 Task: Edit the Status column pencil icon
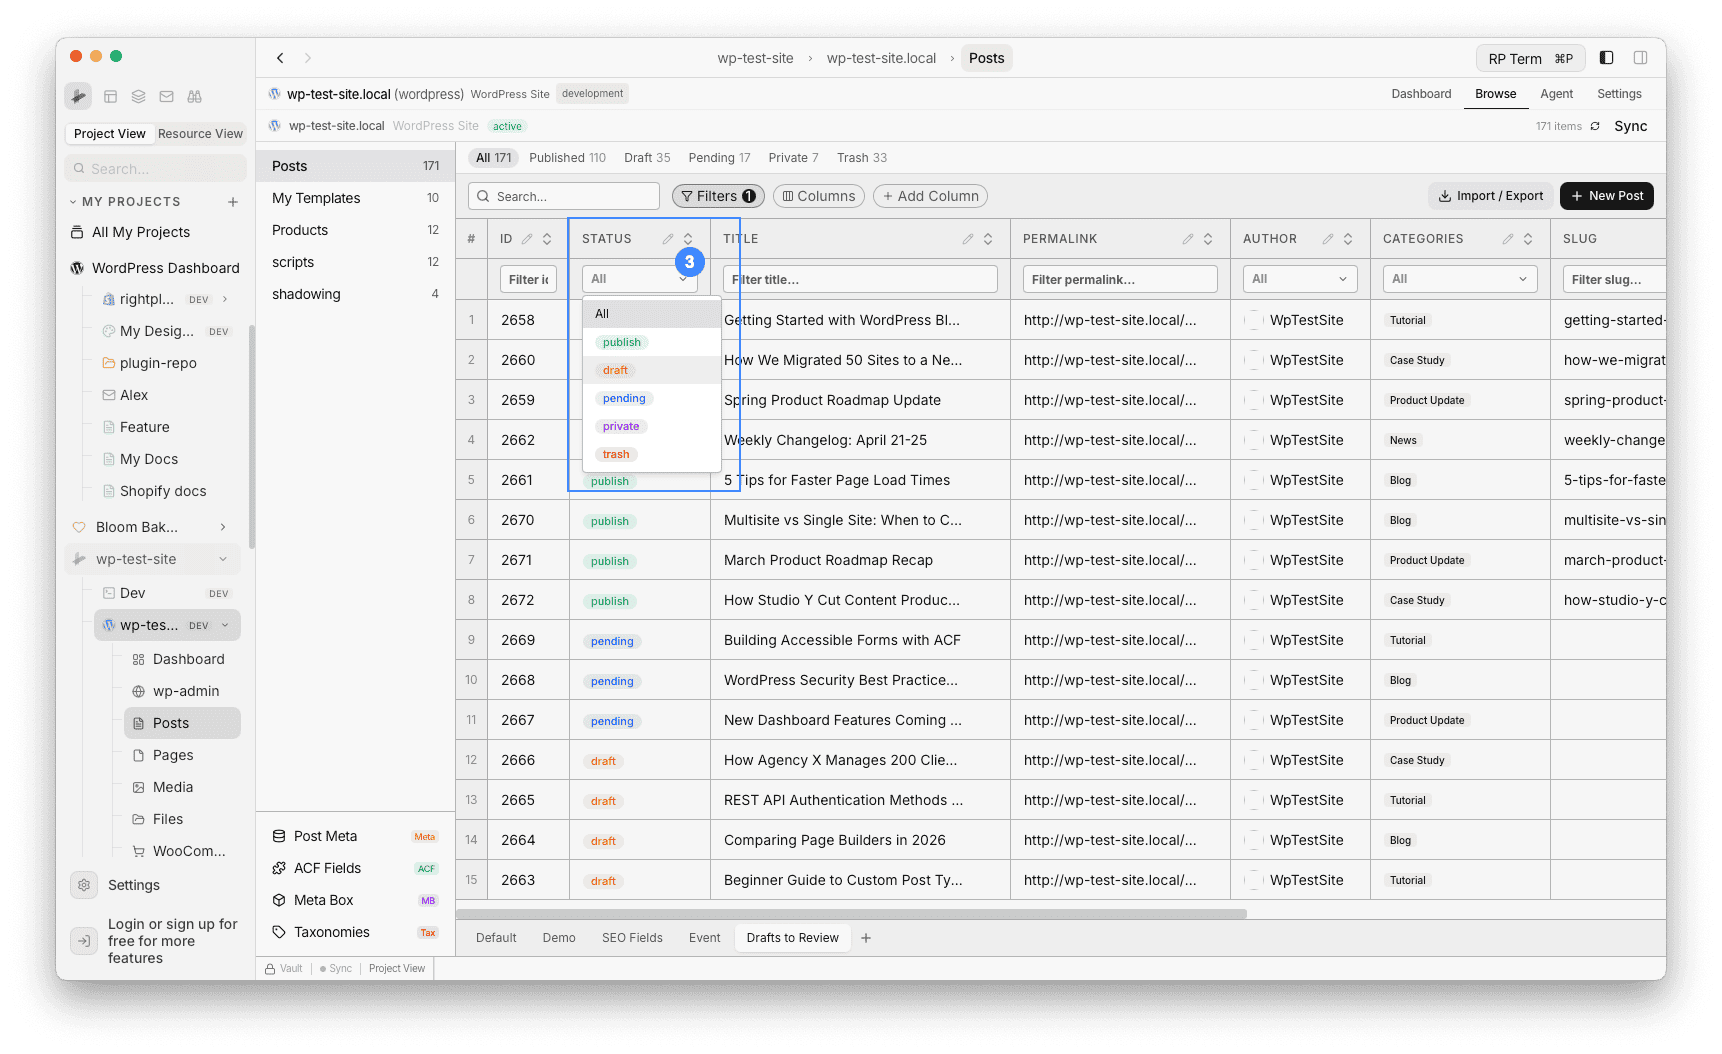point(668,239)
